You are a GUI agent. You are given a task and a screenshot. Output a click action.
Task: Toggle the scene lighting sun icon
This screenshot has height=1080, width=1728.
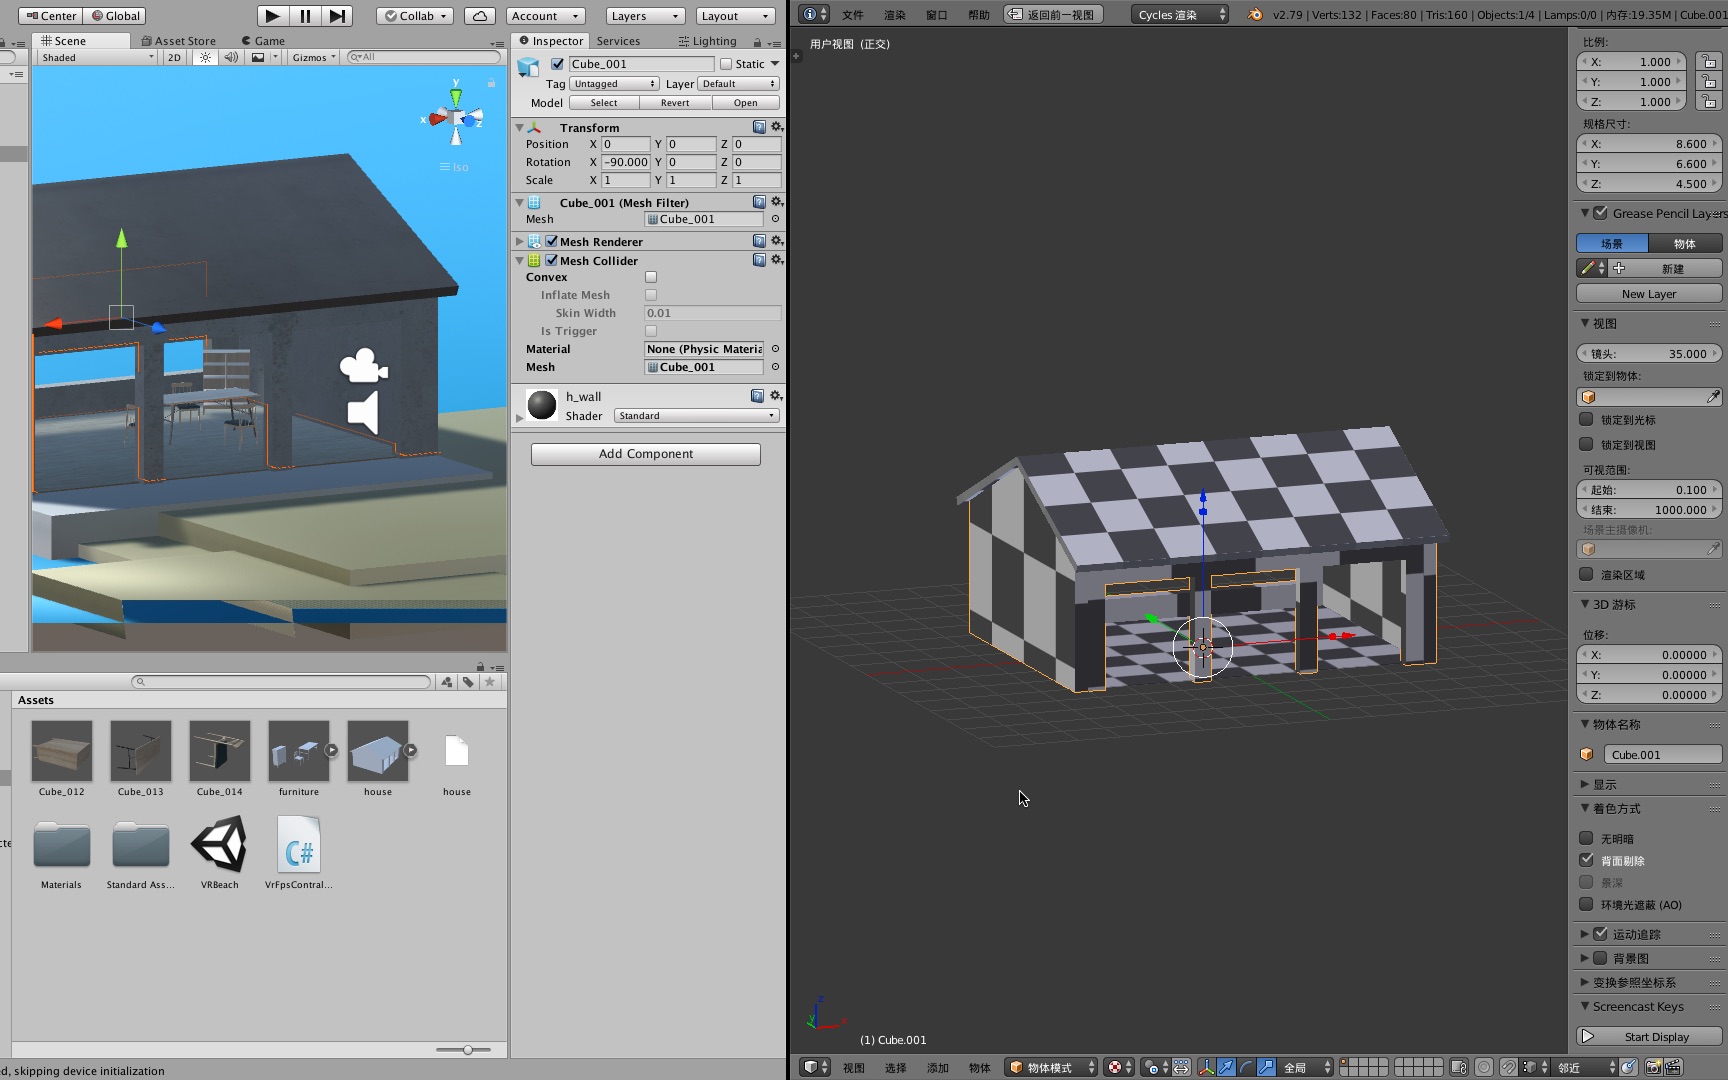click(205, 57)
